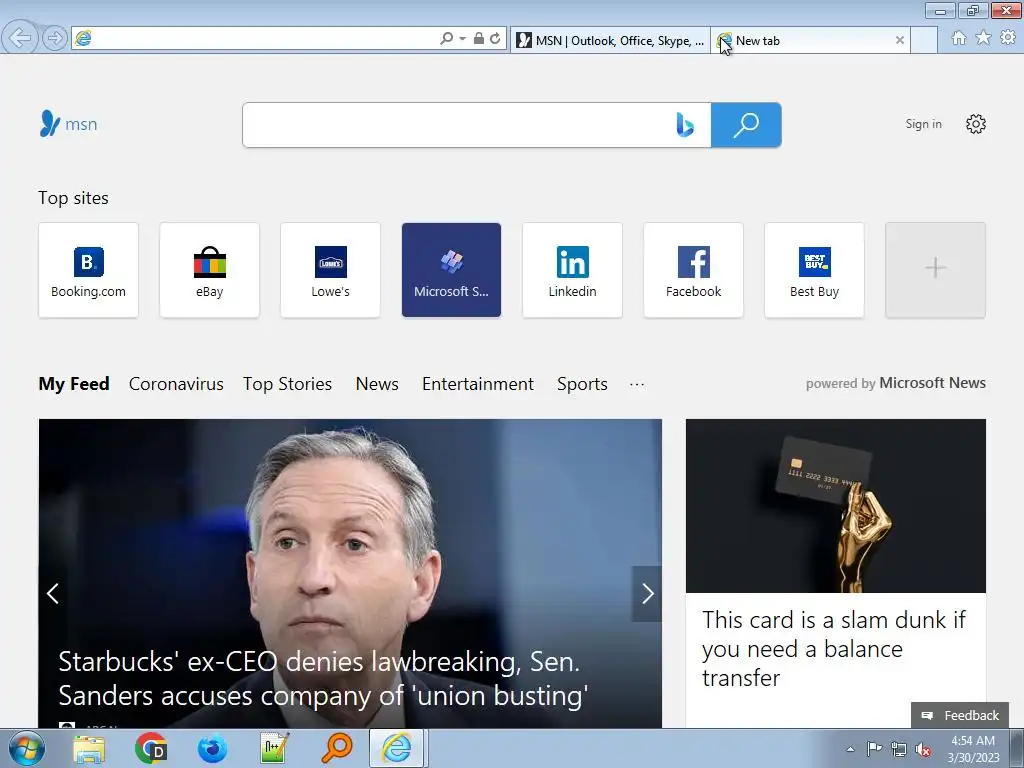
Task: Click the Home icon in the browser toolbar
Action: point(959,39)
